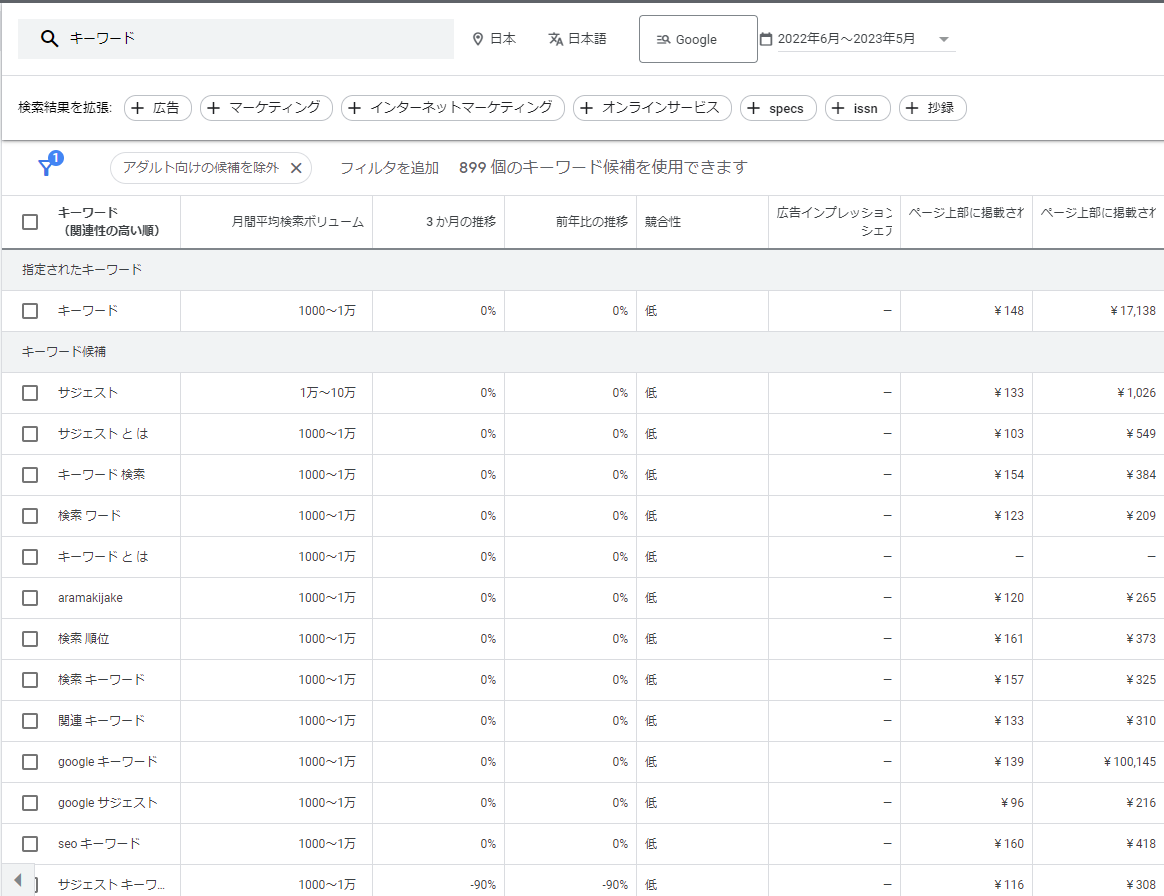Add specs expansion via its plus icon
This screenshot has height=896, width=1164.
[x=755, y=107]
